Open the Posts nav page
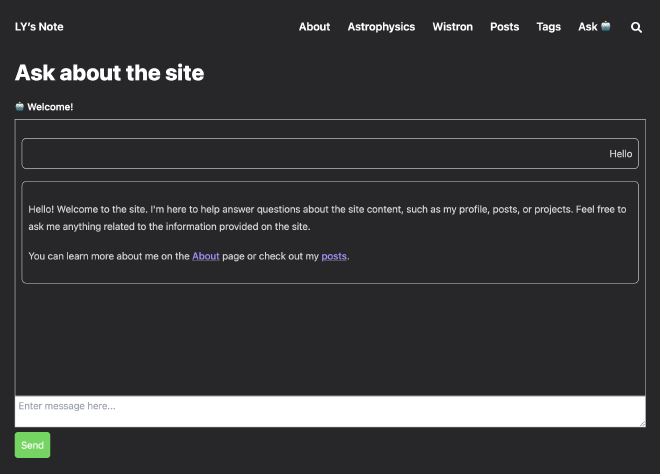The height and width of the screenshot is (474, 660). [504, 27]
